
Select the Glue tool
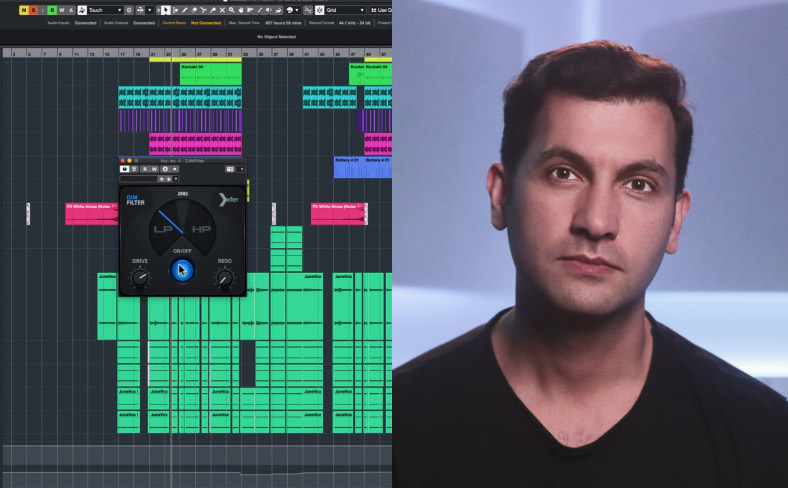click(213, 10)
